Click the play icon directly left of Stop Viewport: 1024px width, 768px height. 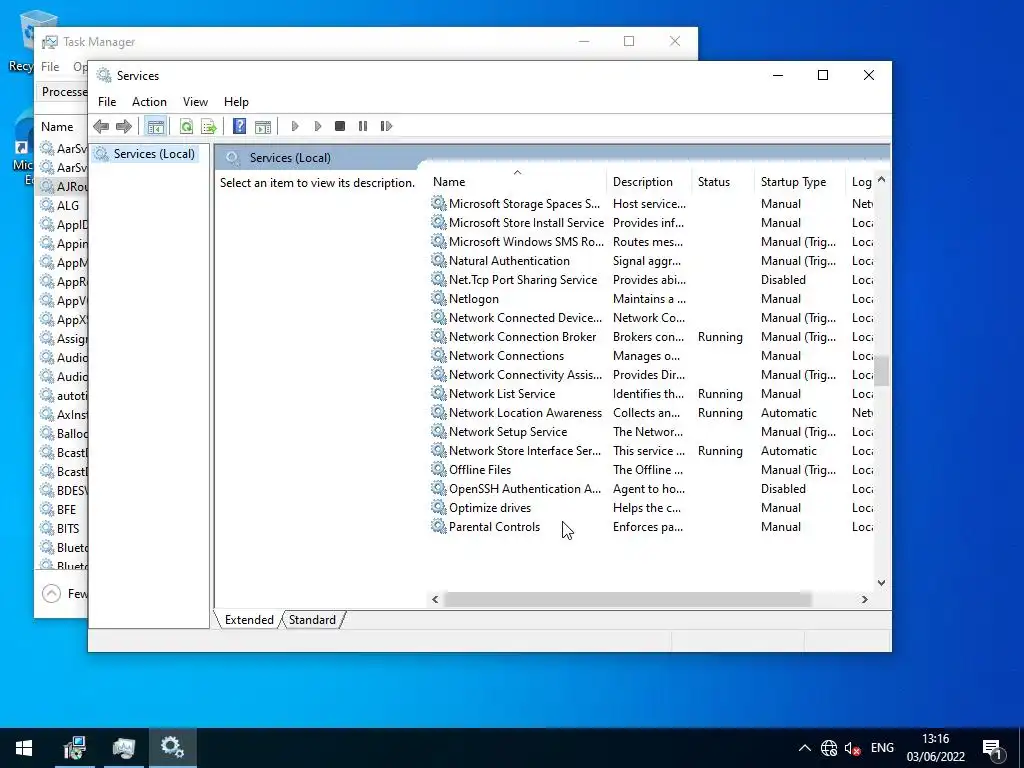(317, 126)
